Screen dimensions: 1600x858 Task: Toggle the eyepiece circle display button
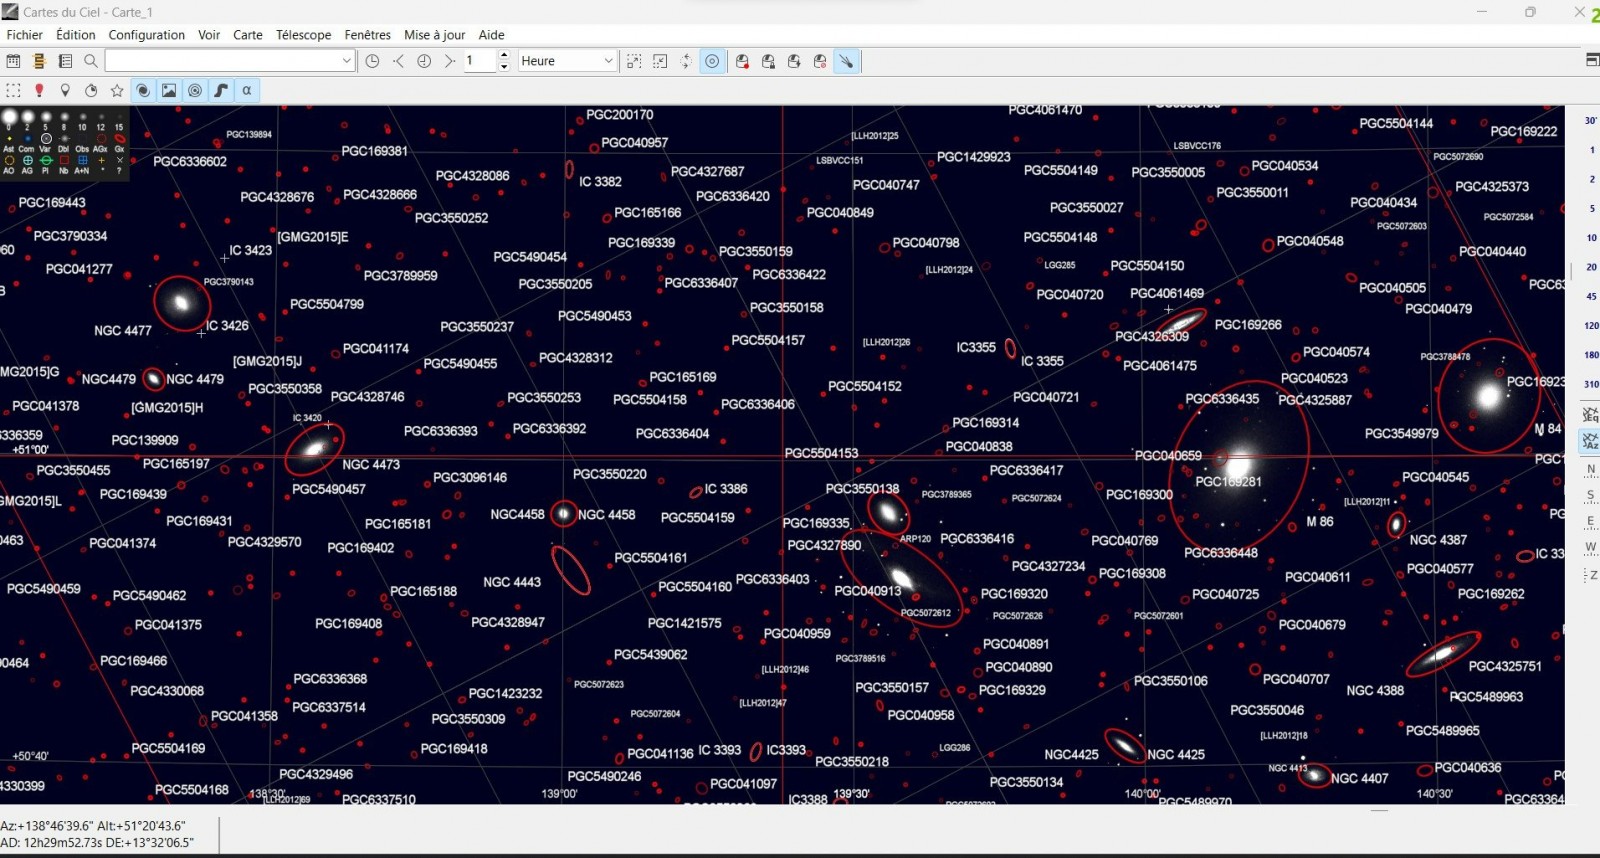coord(712,61)
